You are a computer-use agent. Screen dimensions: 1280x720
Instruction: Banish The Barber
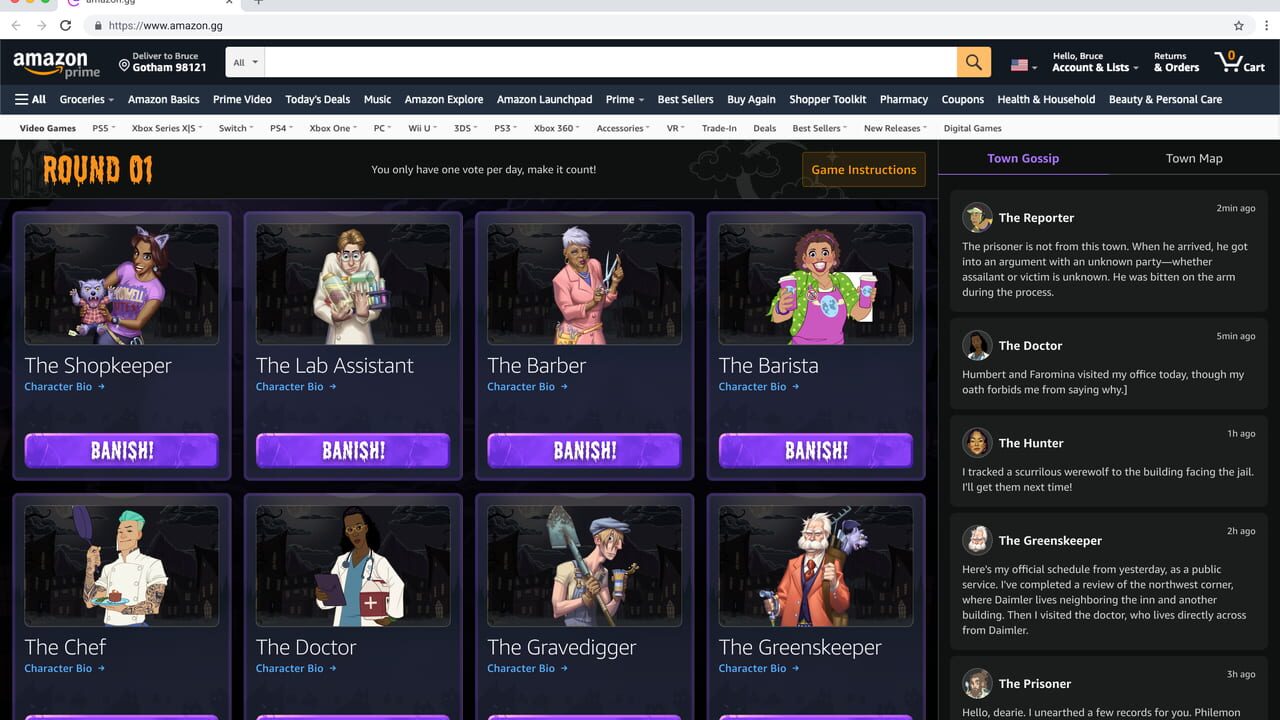pyautogui.click(x=585, y=450)
